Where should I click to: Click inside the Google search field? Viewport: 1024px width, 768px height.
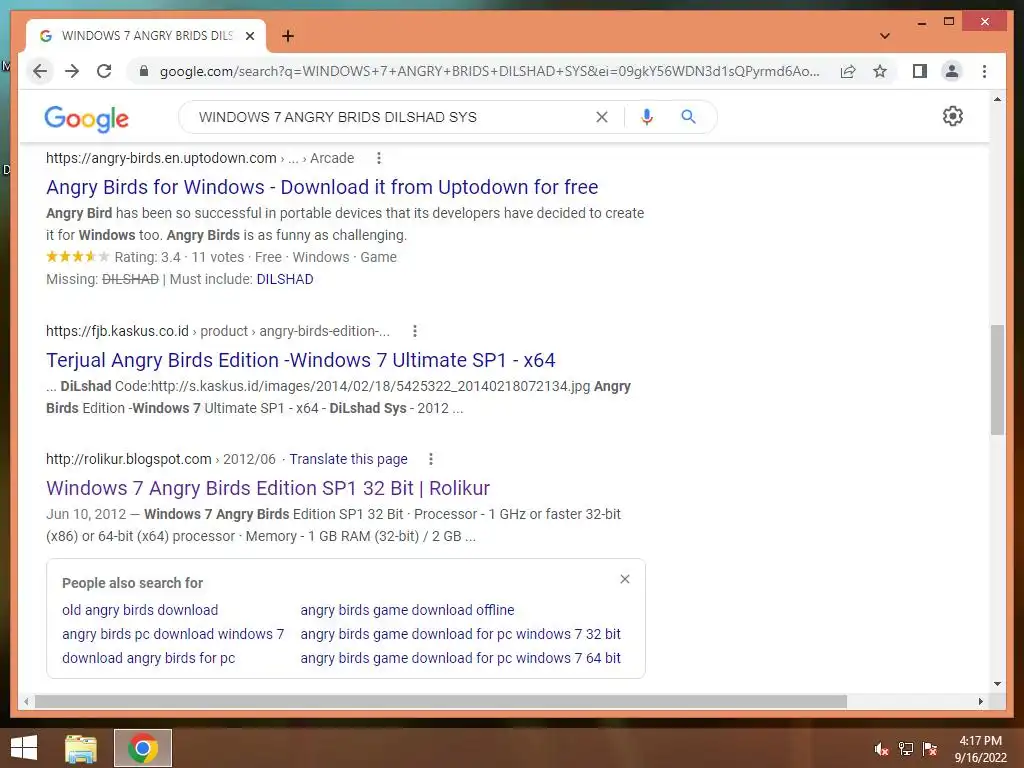(x=392, y=117)
